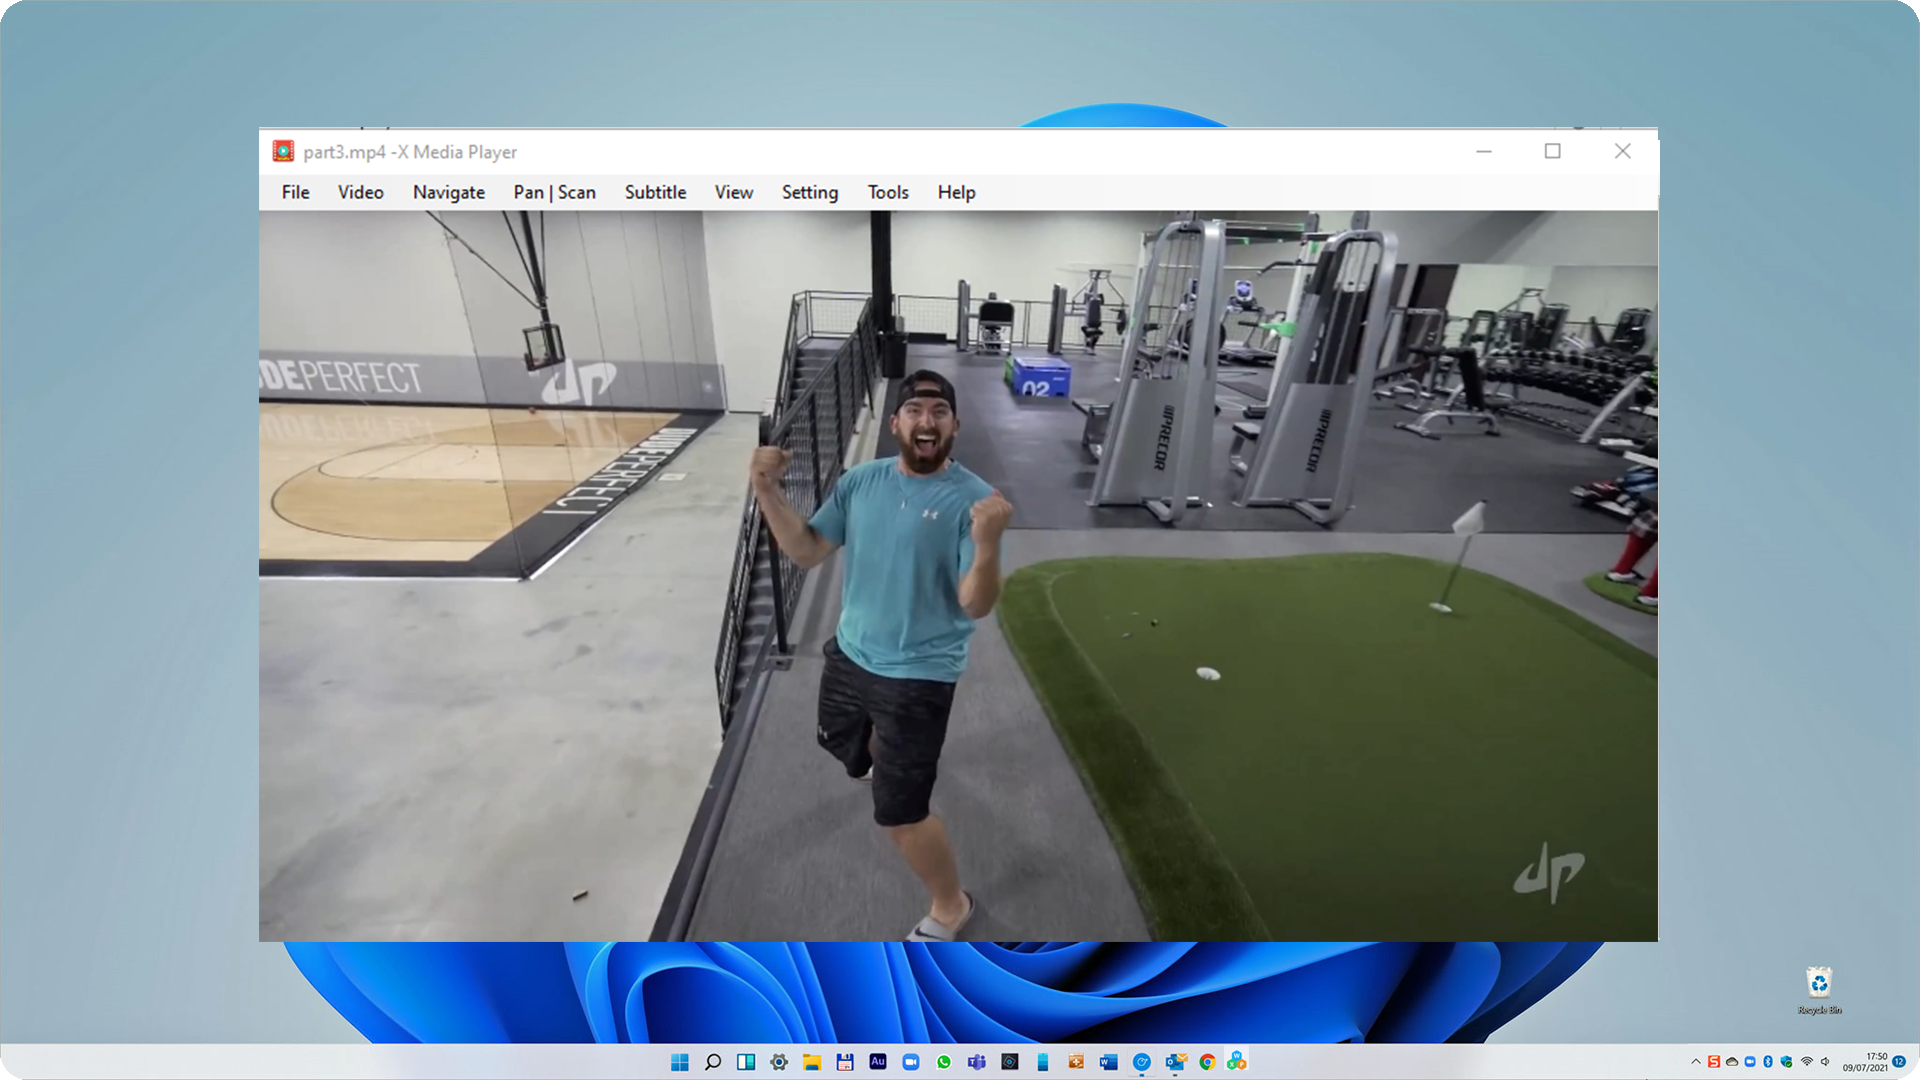Open taskbar Search
This screenshot has height=1080, width=1920.
tap(713, 1062)
